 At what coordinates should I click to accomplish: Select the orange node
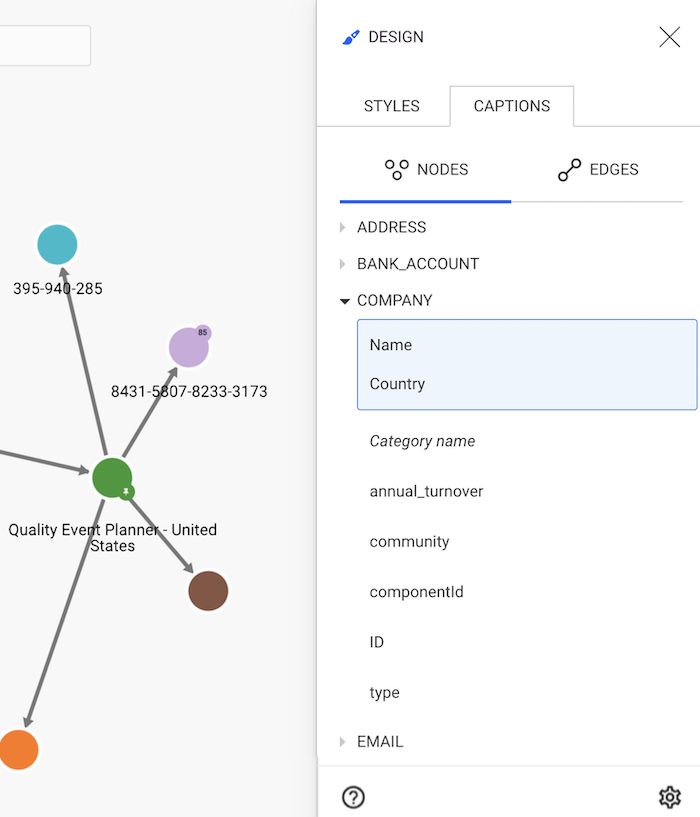tap(17, 750)
